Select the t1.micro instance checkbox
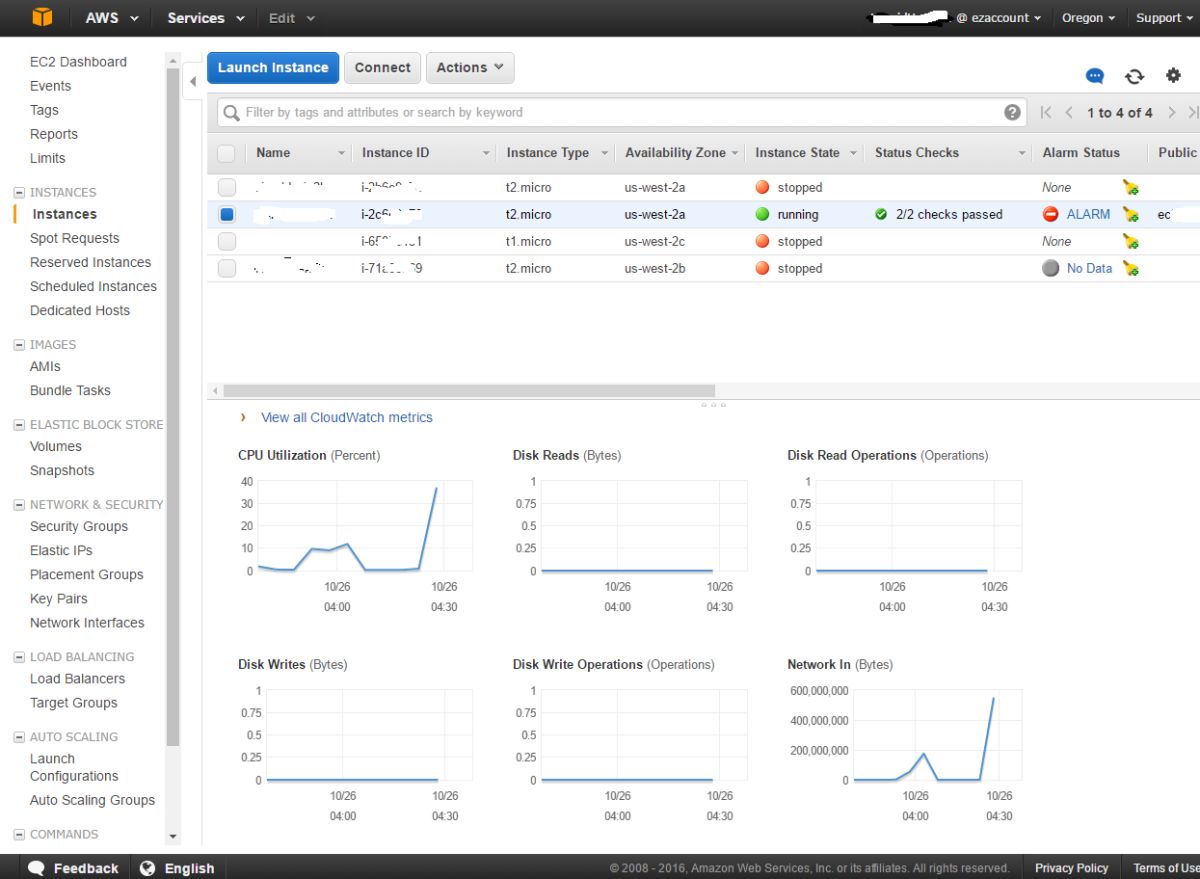This screenshot has height=879, width=1200. pyautogui.click(x=227, y=241)
